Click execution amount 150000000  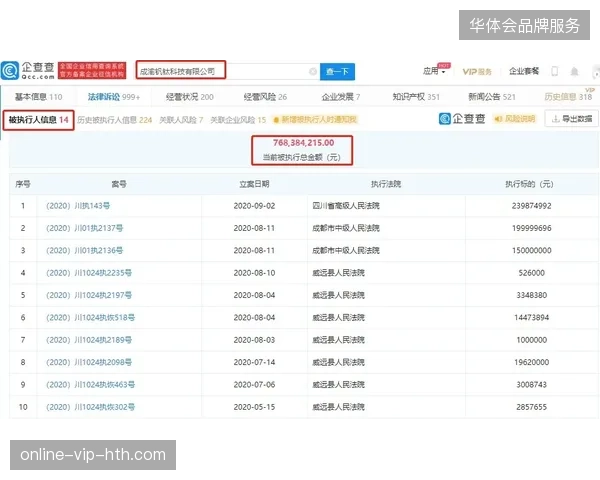pyautogui.click(x=532, y=250)
